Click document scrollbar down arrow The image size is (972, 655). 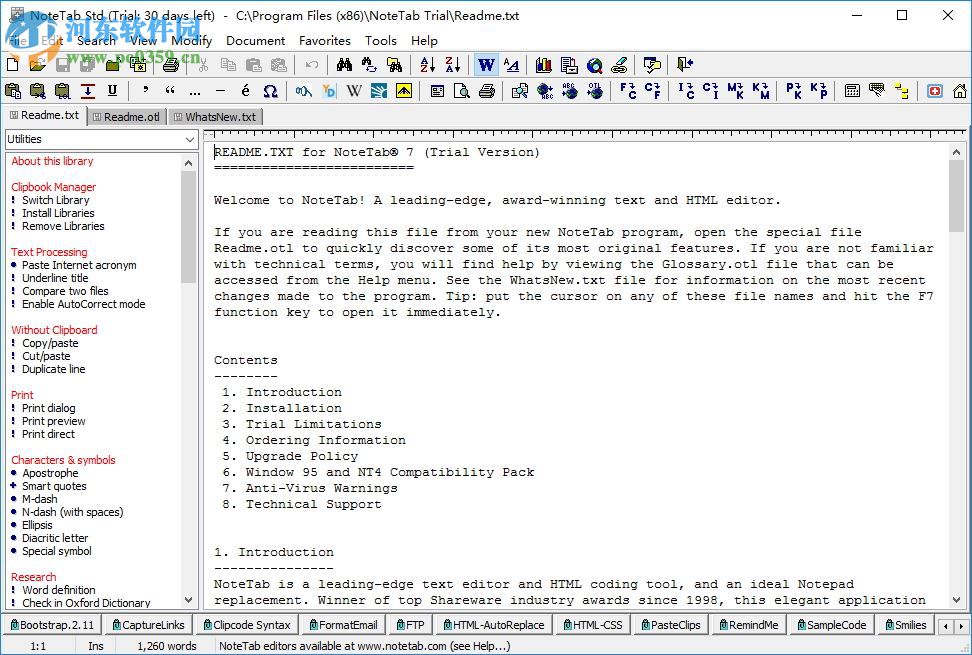click(x=957, y=600)
